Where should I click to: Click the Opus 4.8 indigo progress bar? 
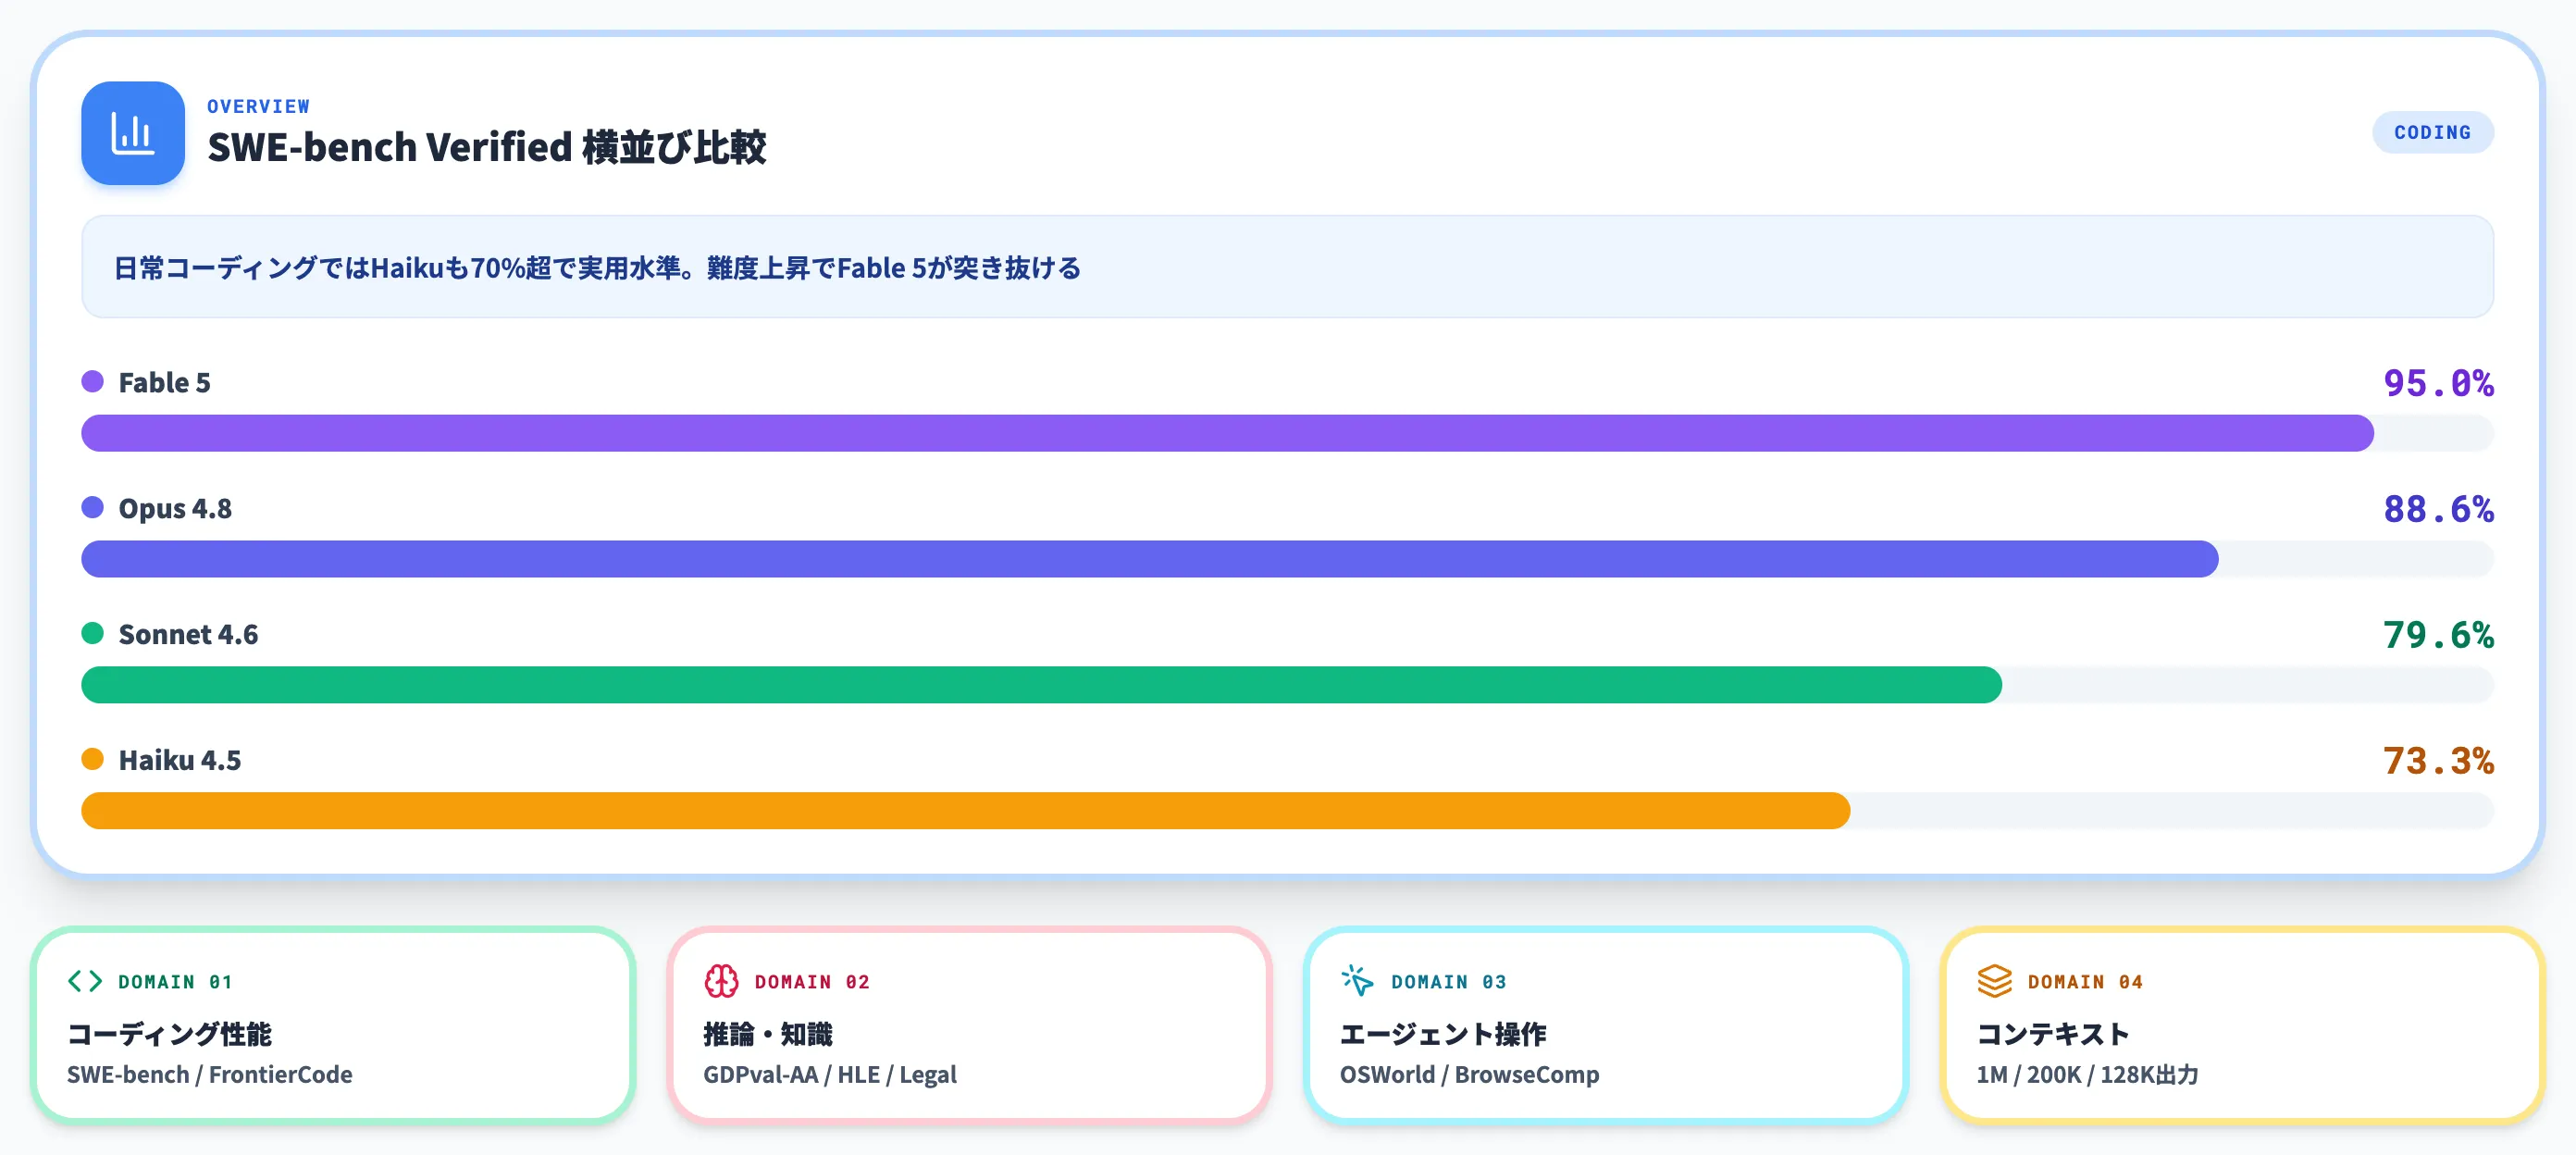tap(1150, 559)
